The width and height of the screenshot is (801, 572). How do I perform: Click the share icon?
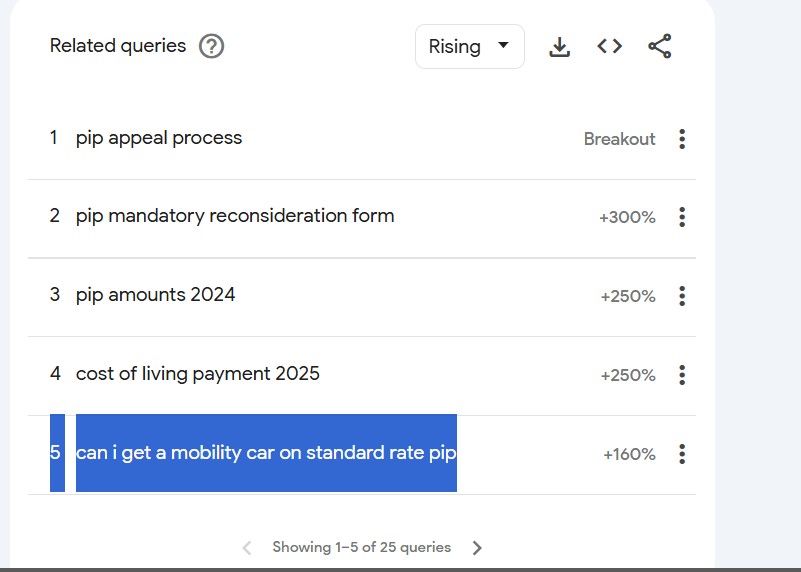[660, 46]
